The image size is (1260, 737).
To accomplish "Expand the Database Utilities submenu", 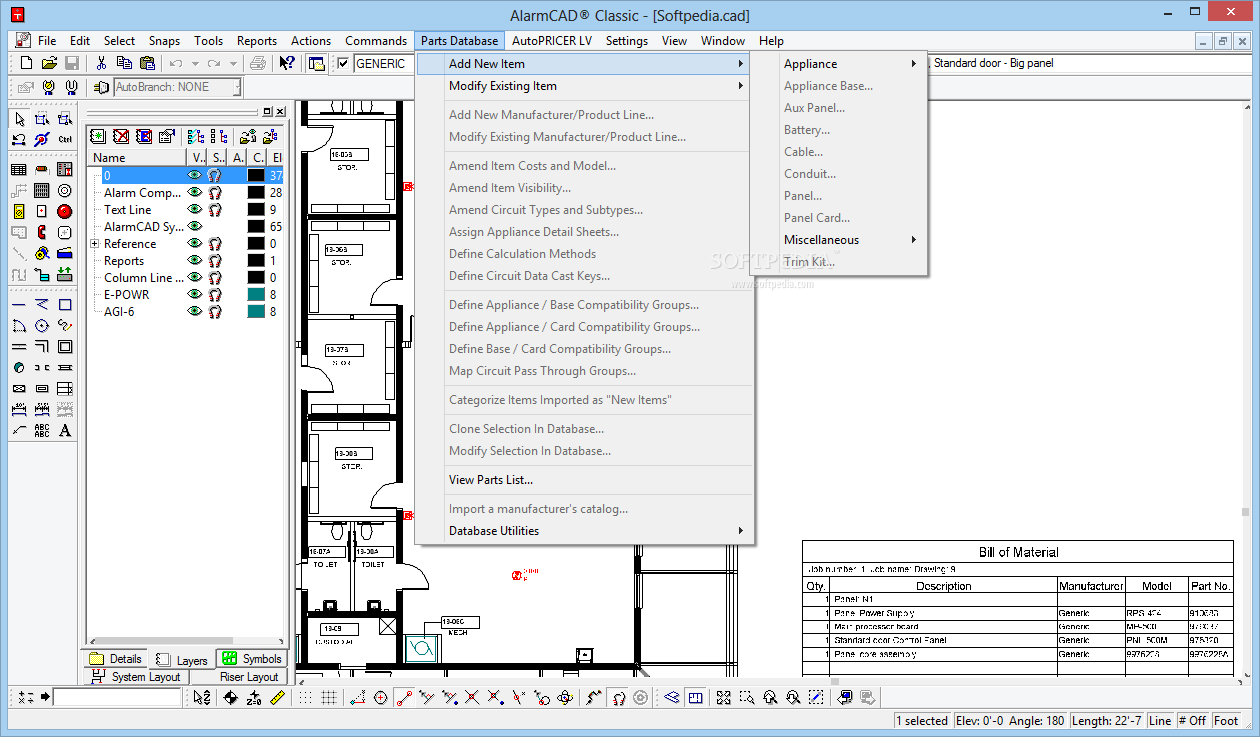I will (x=585, y=530).
